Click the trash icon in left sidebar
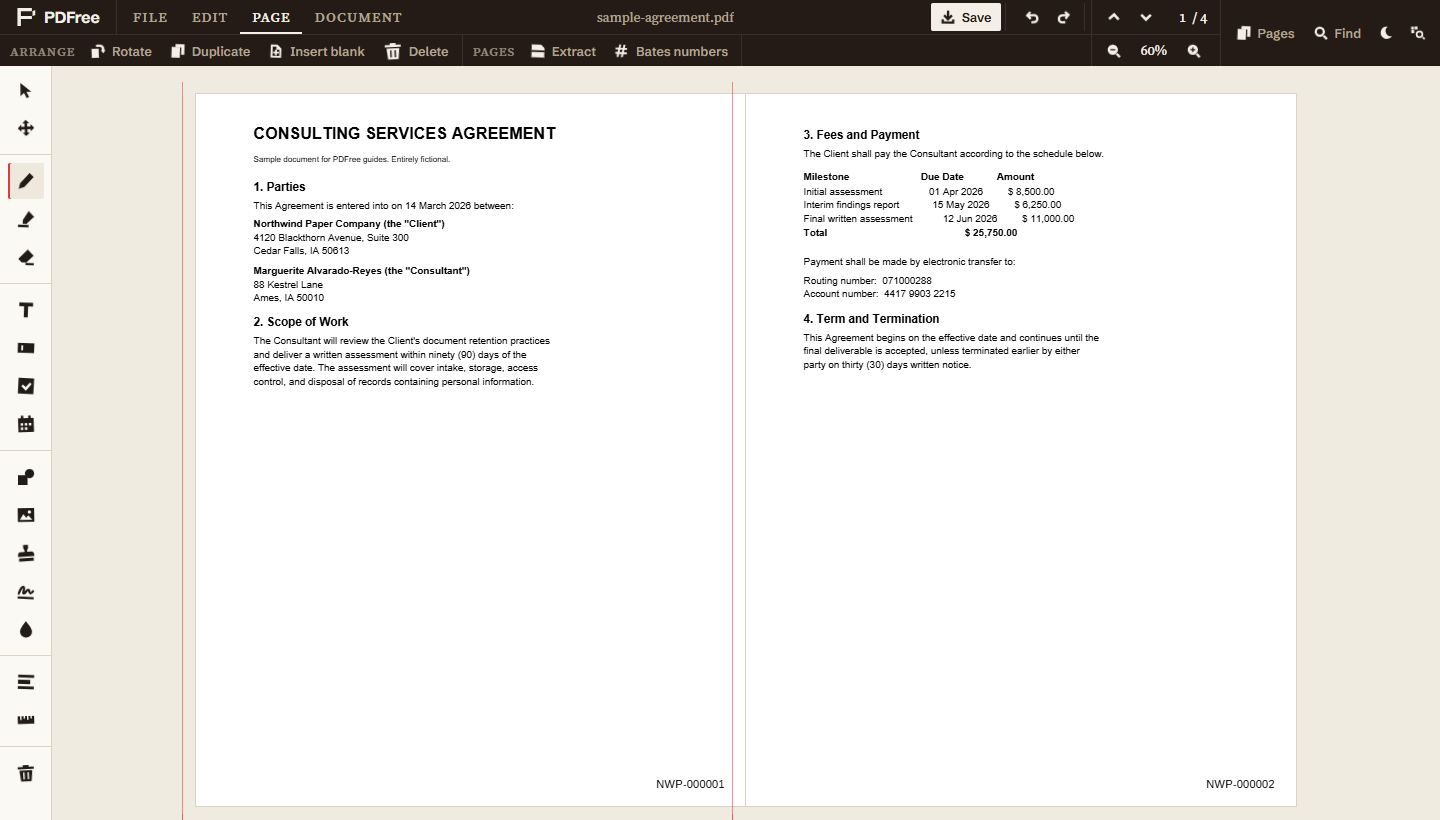The width and height of the screenshot is (1440, 820). 26,773
